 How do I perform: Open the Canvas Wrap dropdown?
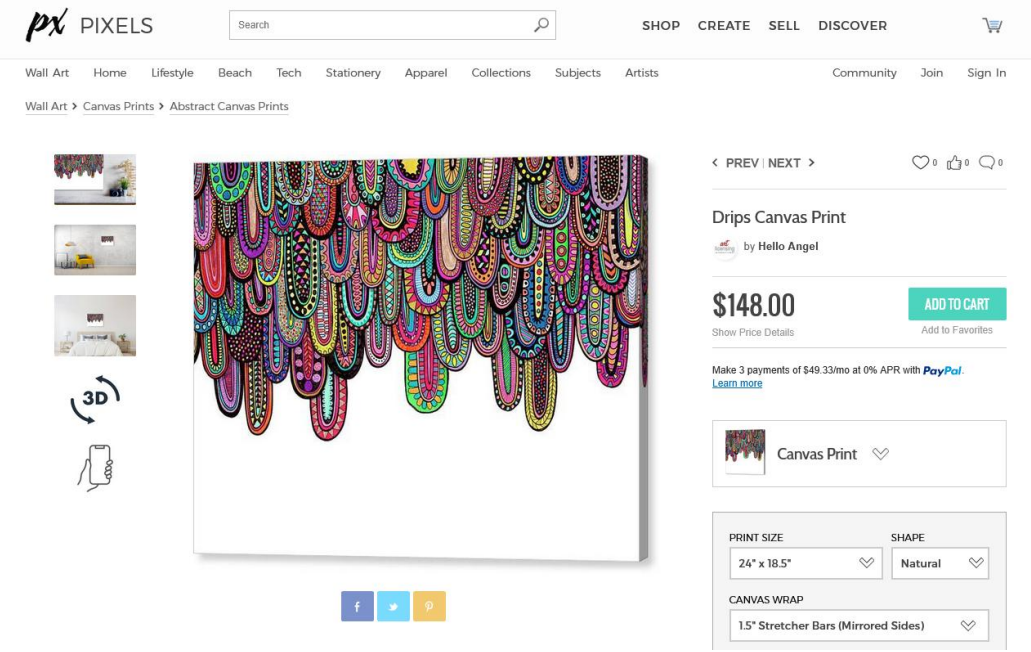[x=859, y=626]
